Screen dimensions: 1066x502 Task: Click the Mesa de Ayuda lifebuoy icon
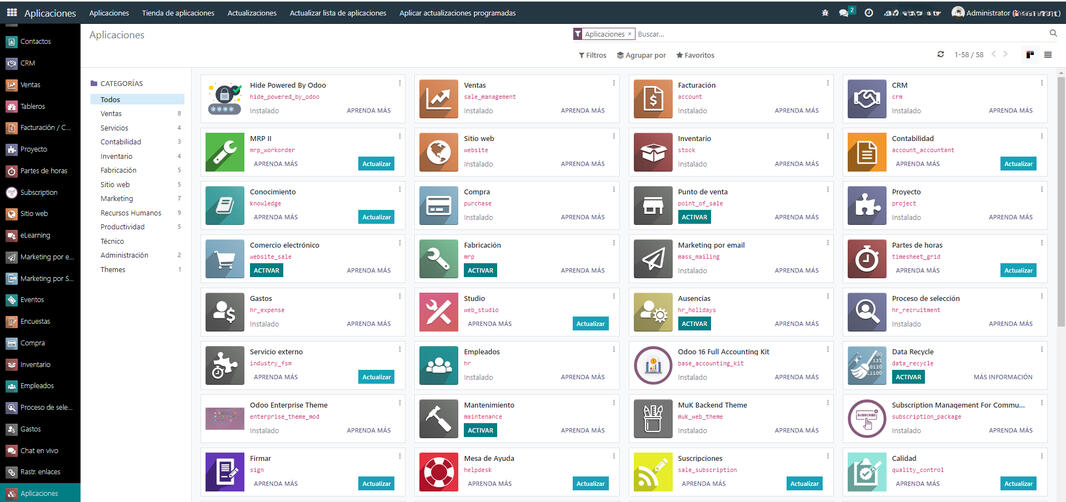(x=439, y=472)
